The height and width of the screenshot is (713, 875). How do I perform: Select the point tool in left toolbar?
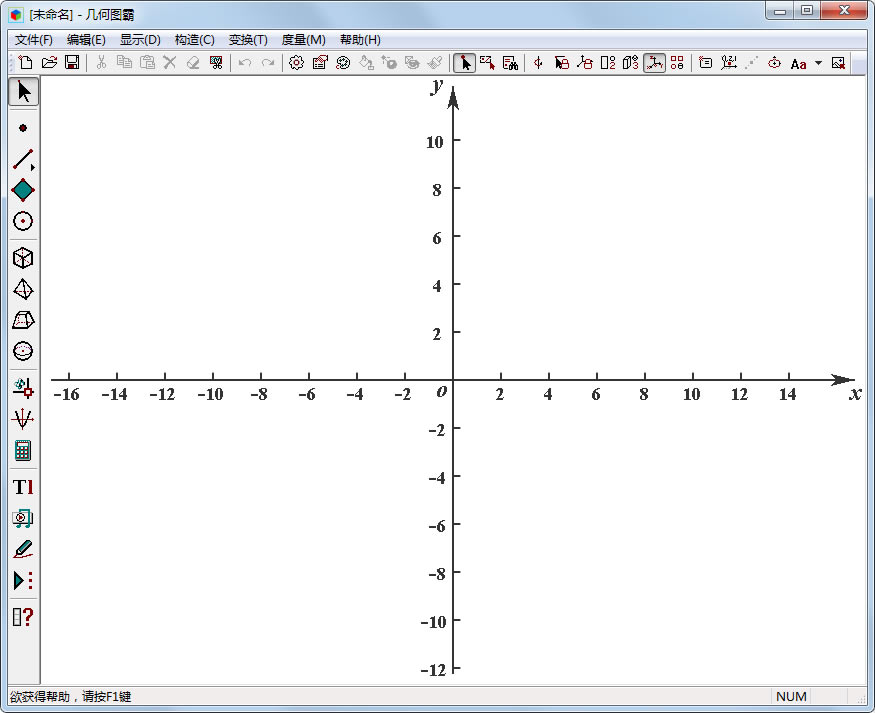[23, 128]
